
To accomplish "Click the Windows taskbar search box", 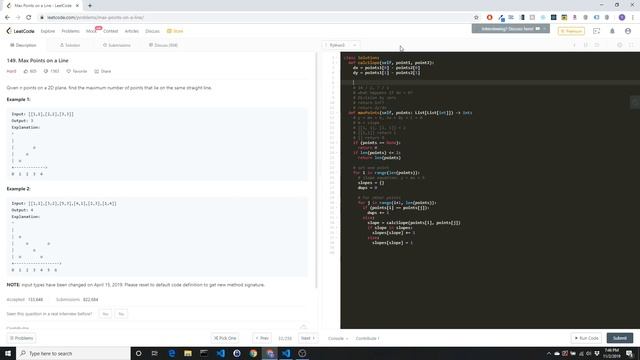I will point(73,353).
